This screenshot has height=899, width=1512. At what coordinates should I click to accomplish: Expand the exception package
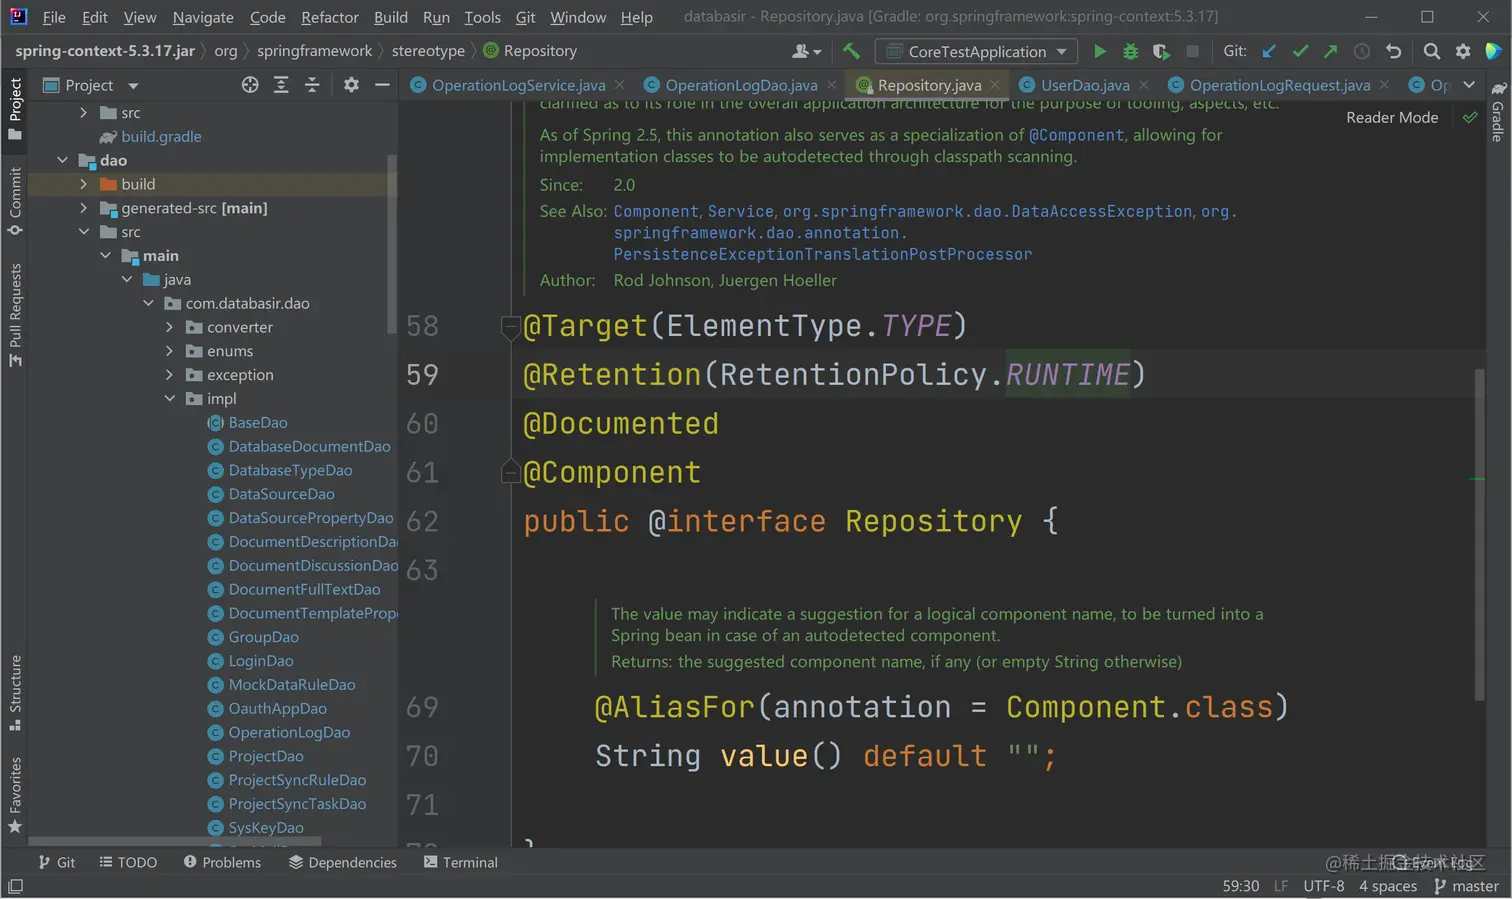(170, 375)
